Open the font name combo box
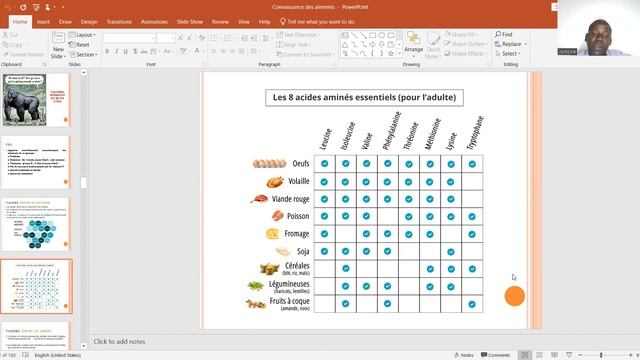The height and width of the screenshot is (360, 640). click(x=130, y=38)
